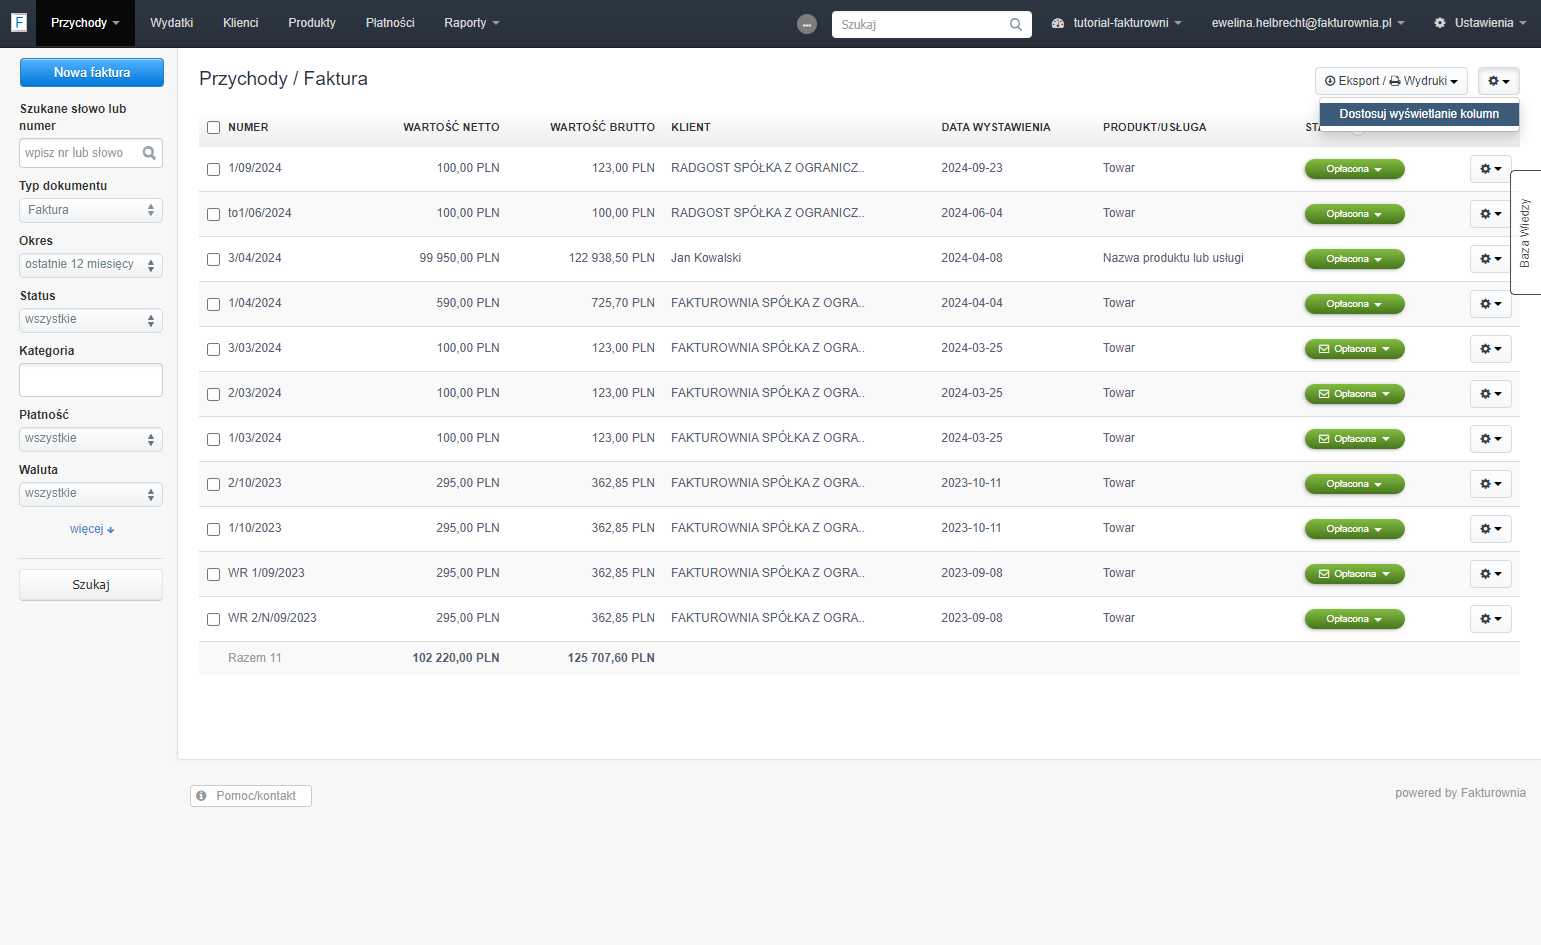Open the Typ dokumentu dropdown
This screenshot has height=945, width=1541.
pyautogui.click(x=91, y=210)
